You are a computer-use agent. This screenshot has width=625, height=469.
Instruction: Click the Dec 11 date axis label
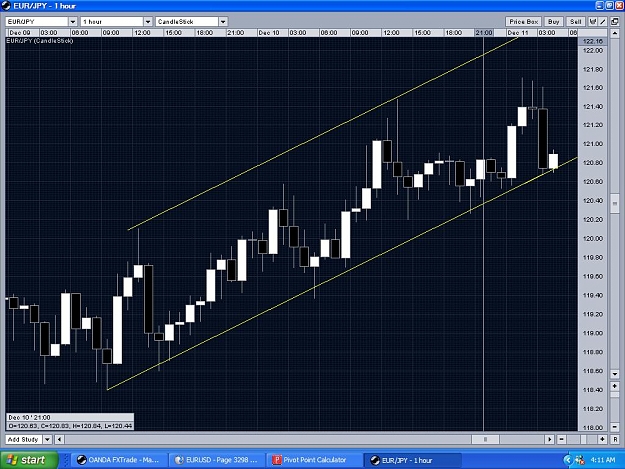tap(517, 33)
